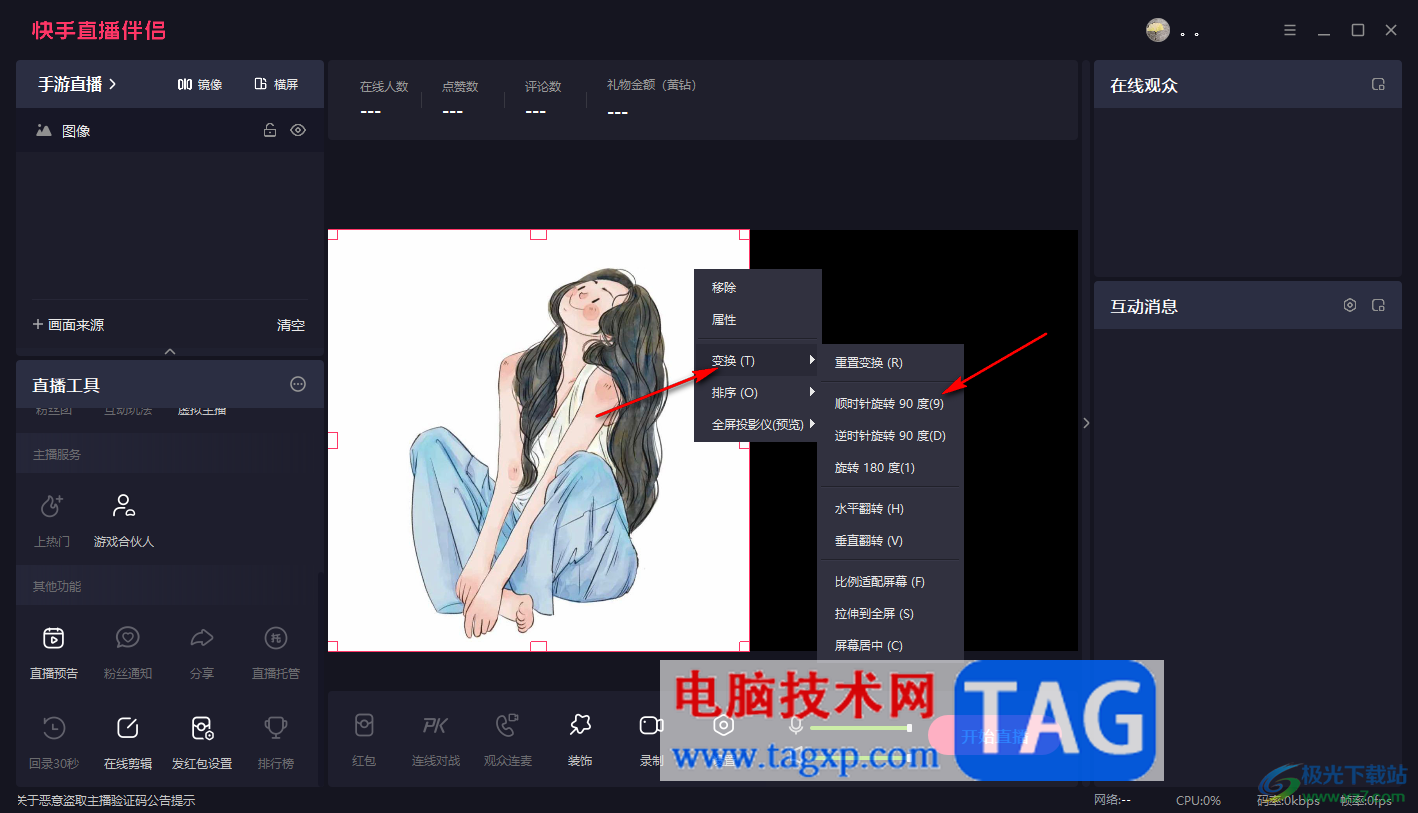1418x813 pixels.
Task: Expand the 全屏投影仪(预览) submenu
Action: coord(758,424)
